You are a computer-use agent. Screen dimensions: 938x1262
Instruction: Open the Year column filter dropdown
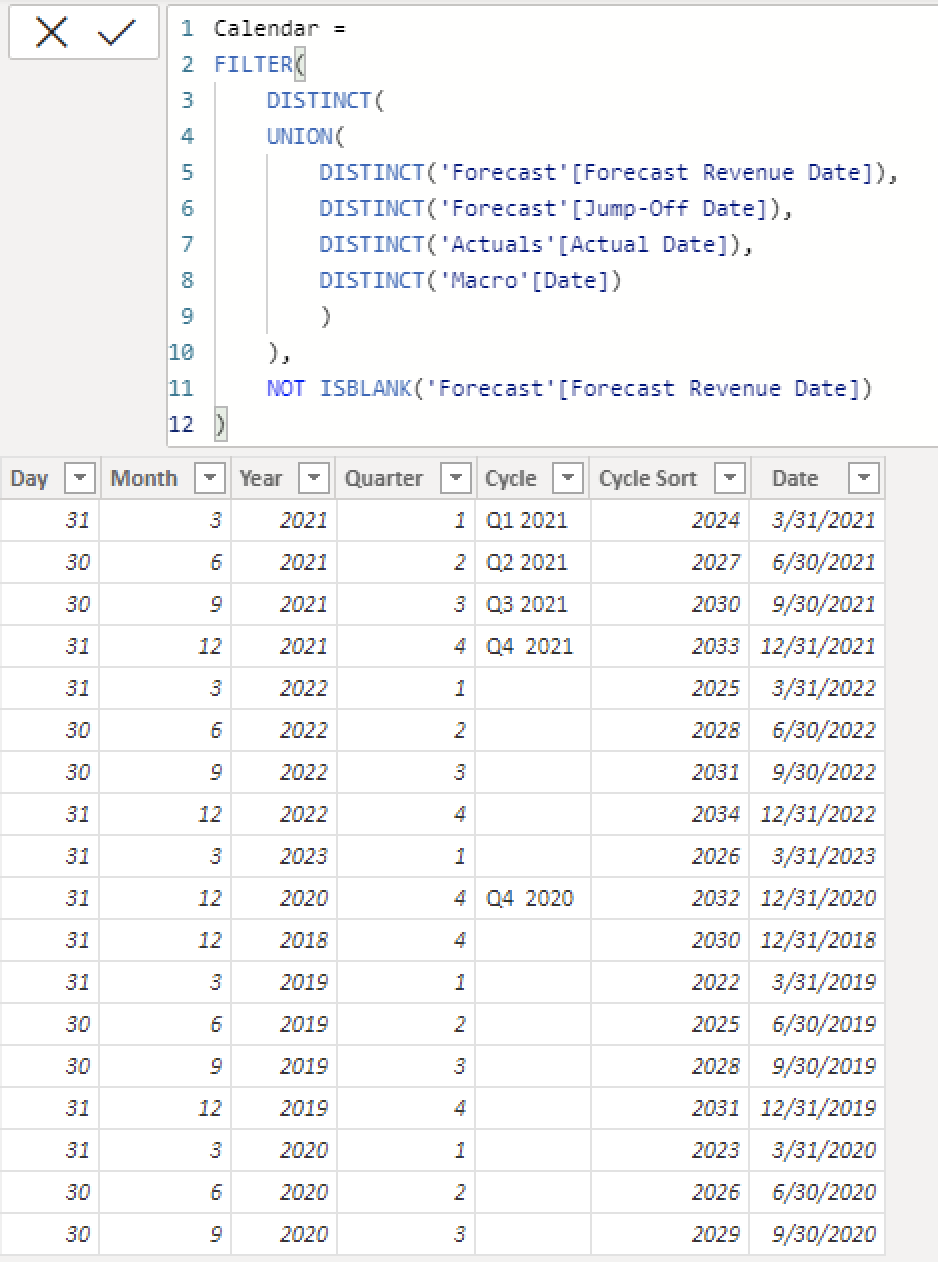pyautogui.click(x=314, y=479)
